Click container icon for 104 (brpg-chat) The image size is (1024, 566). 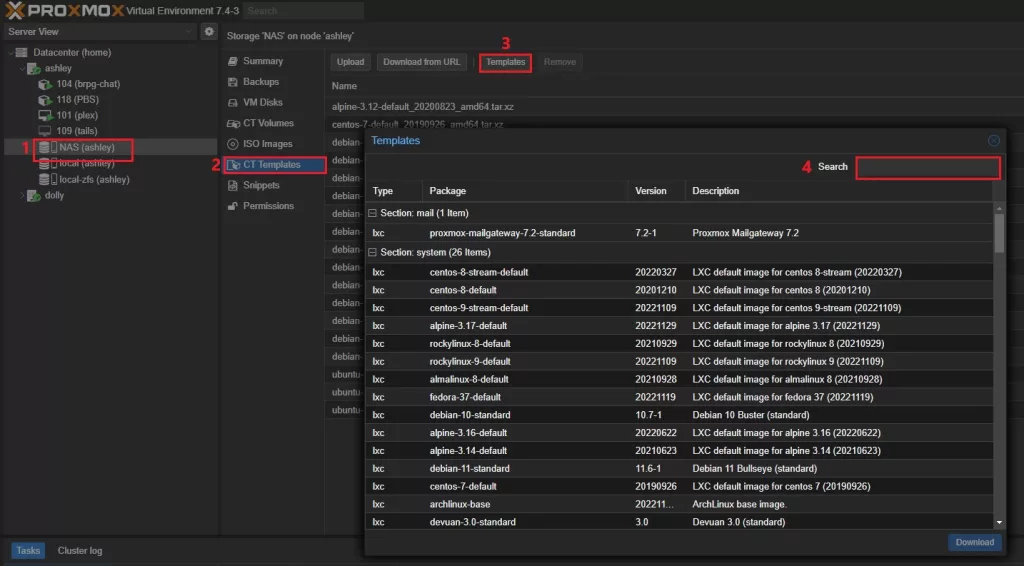tap(44, 84)
